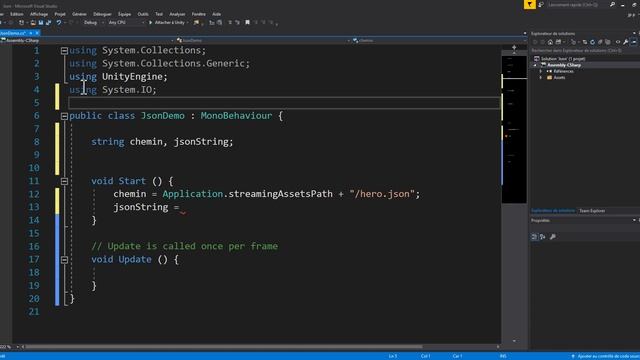Click the Alphabetical sort icon in Properties panel

pos(542,237)
